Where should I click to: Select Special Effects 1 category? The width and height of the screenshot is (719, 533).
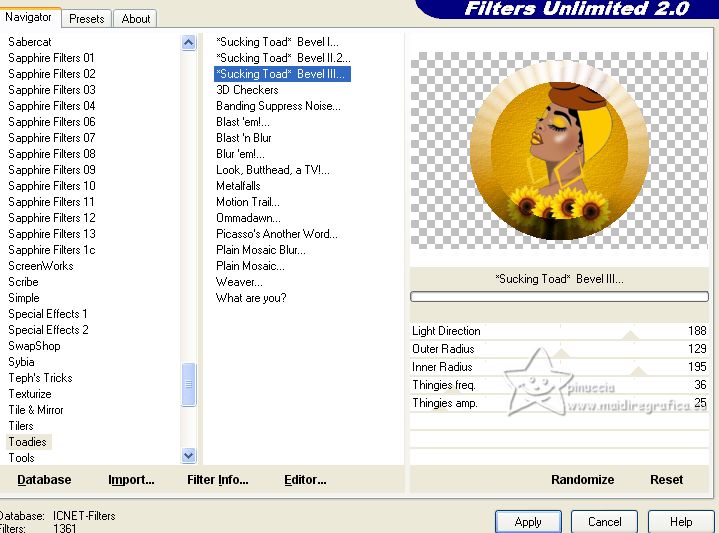(x=48, y=314)
